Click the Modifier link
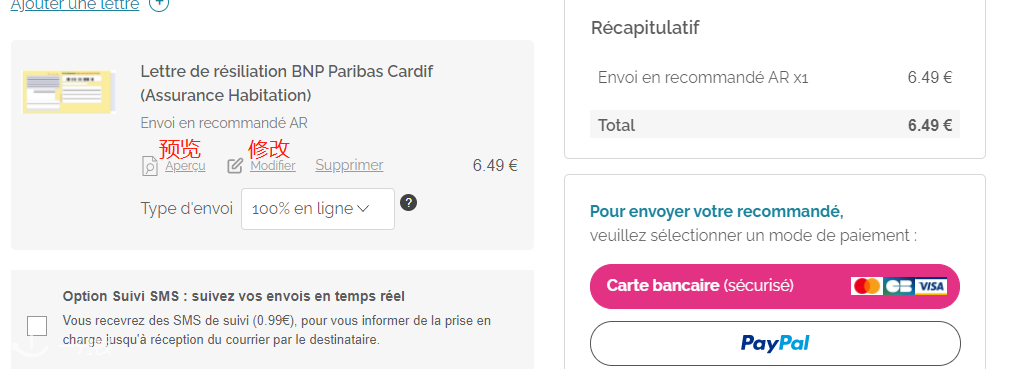The height and width of the screenshot is (369, 1026). [273, 166]
